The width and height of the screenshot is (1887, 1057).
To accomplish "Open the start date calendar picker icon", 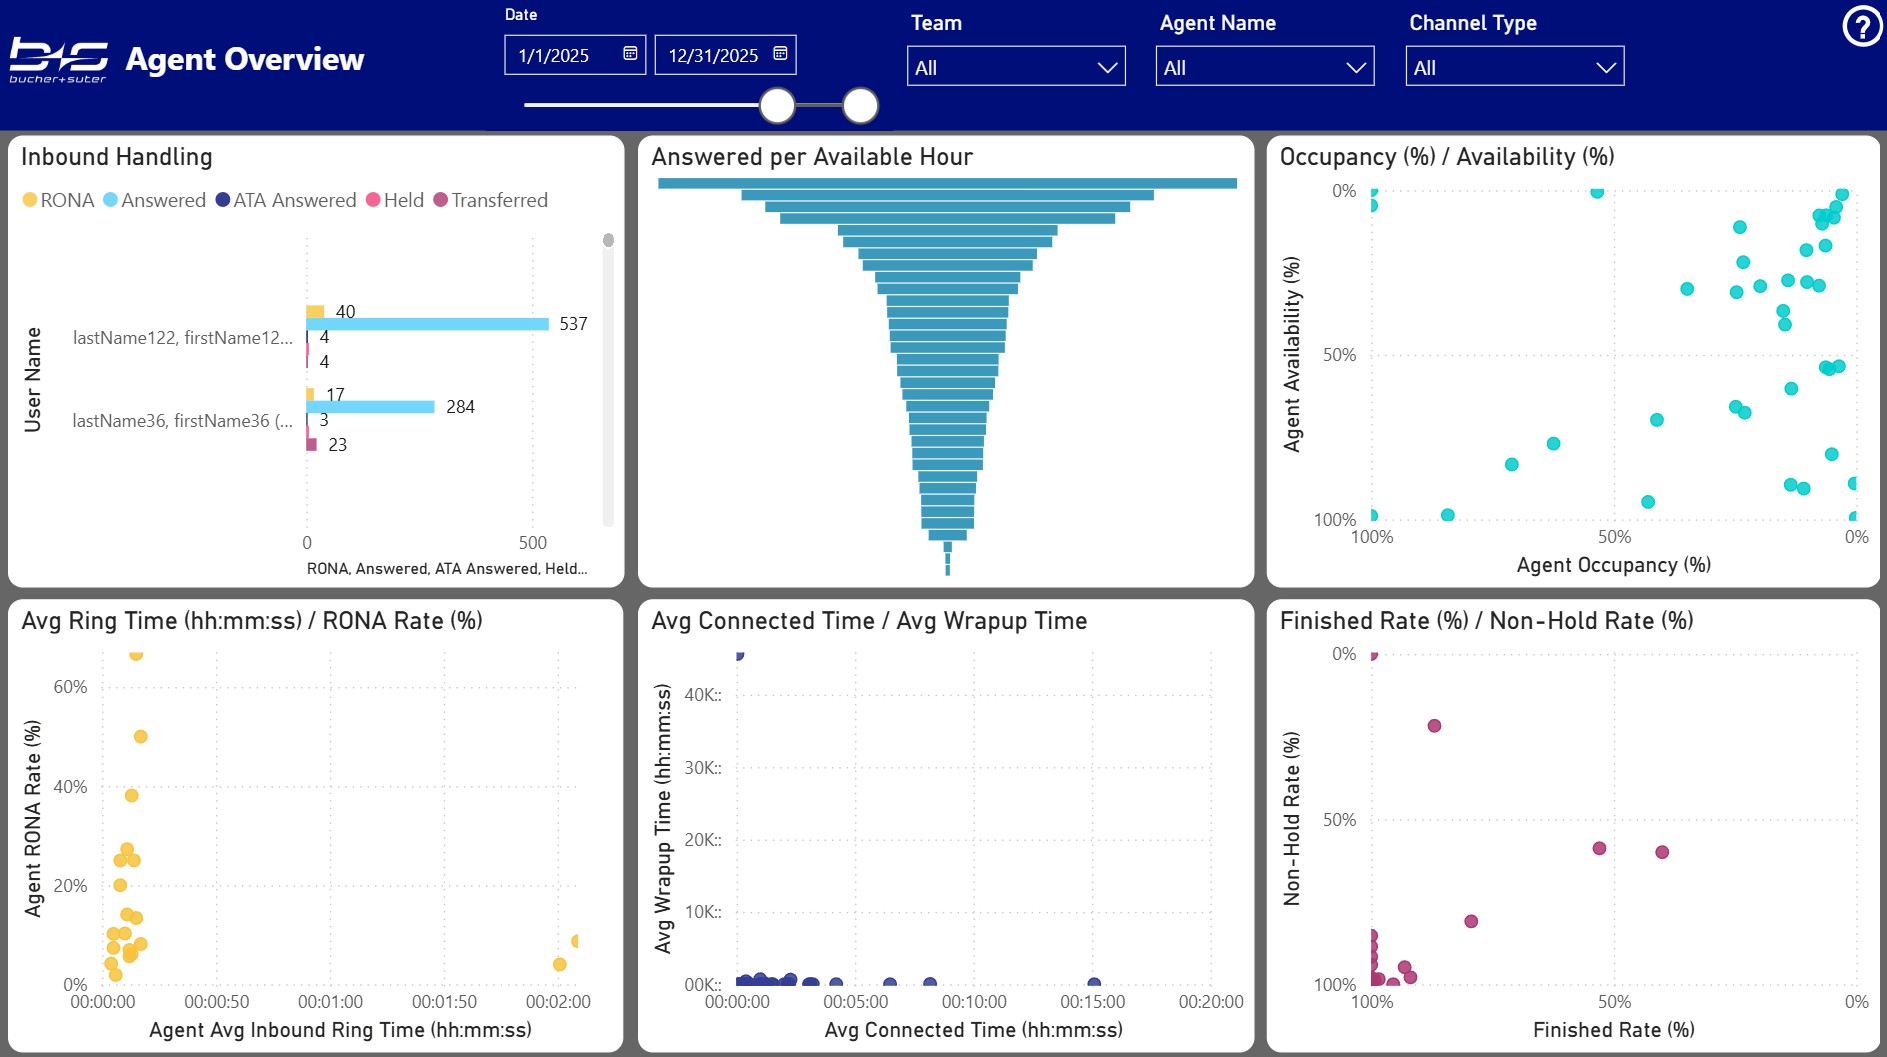I will click(x=630, y=54).
